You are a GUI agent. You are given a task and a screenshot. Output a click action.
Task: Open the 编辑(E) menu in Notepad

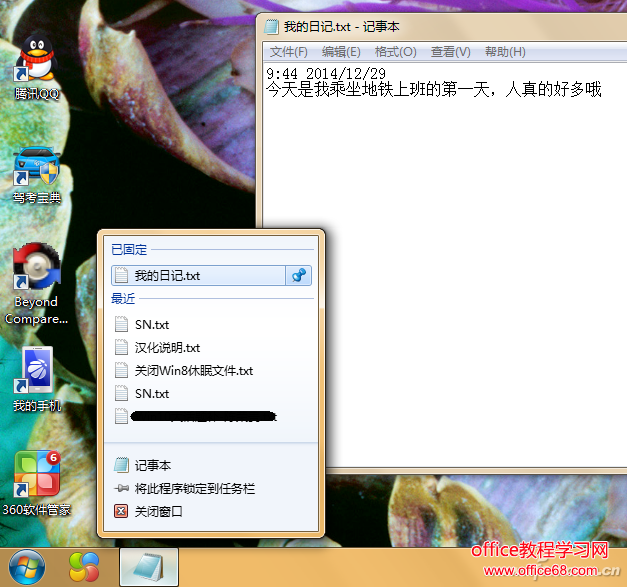[x=341, y=52]
